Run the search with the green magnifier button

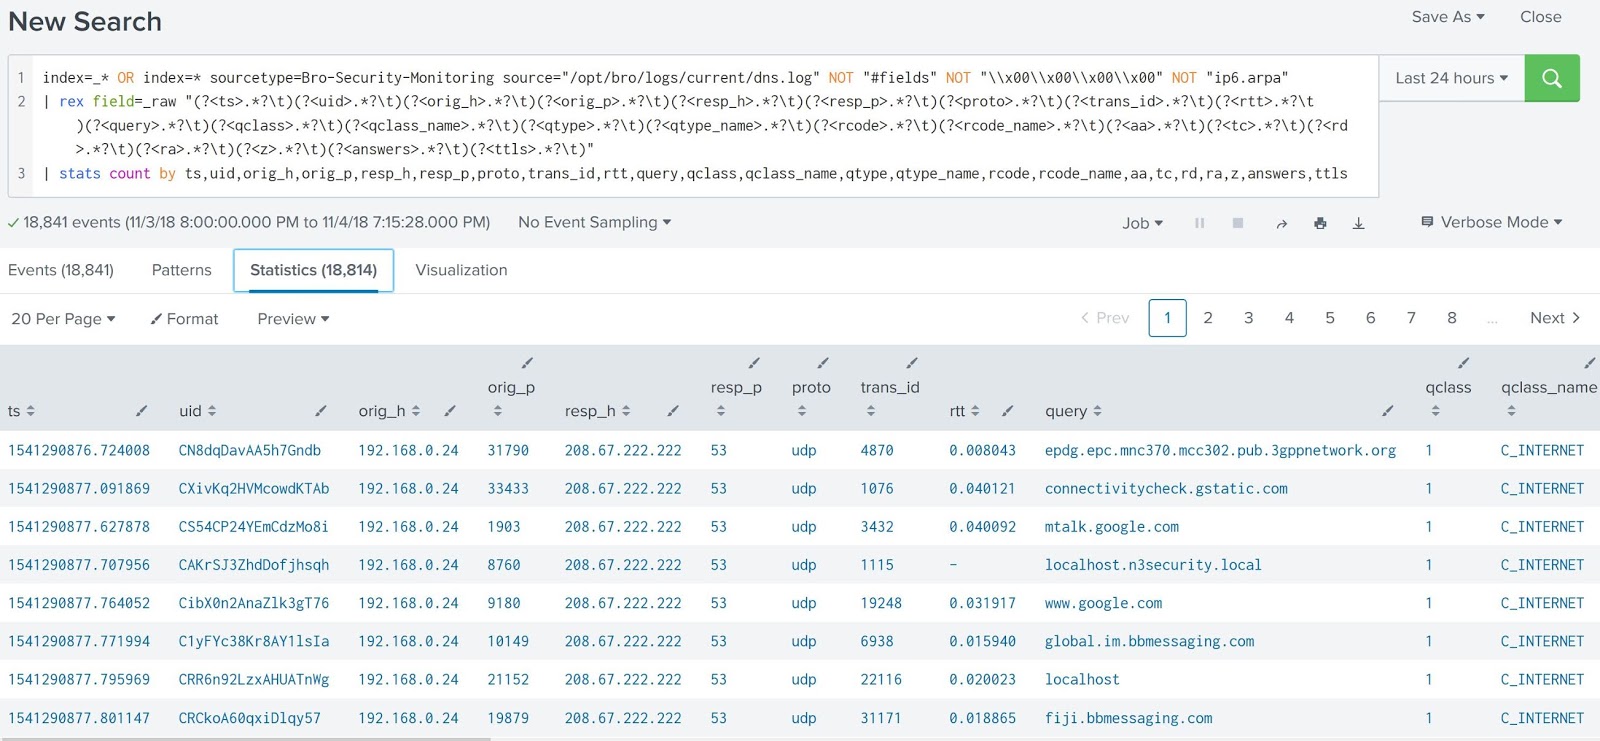click(x=1552, y=78)
